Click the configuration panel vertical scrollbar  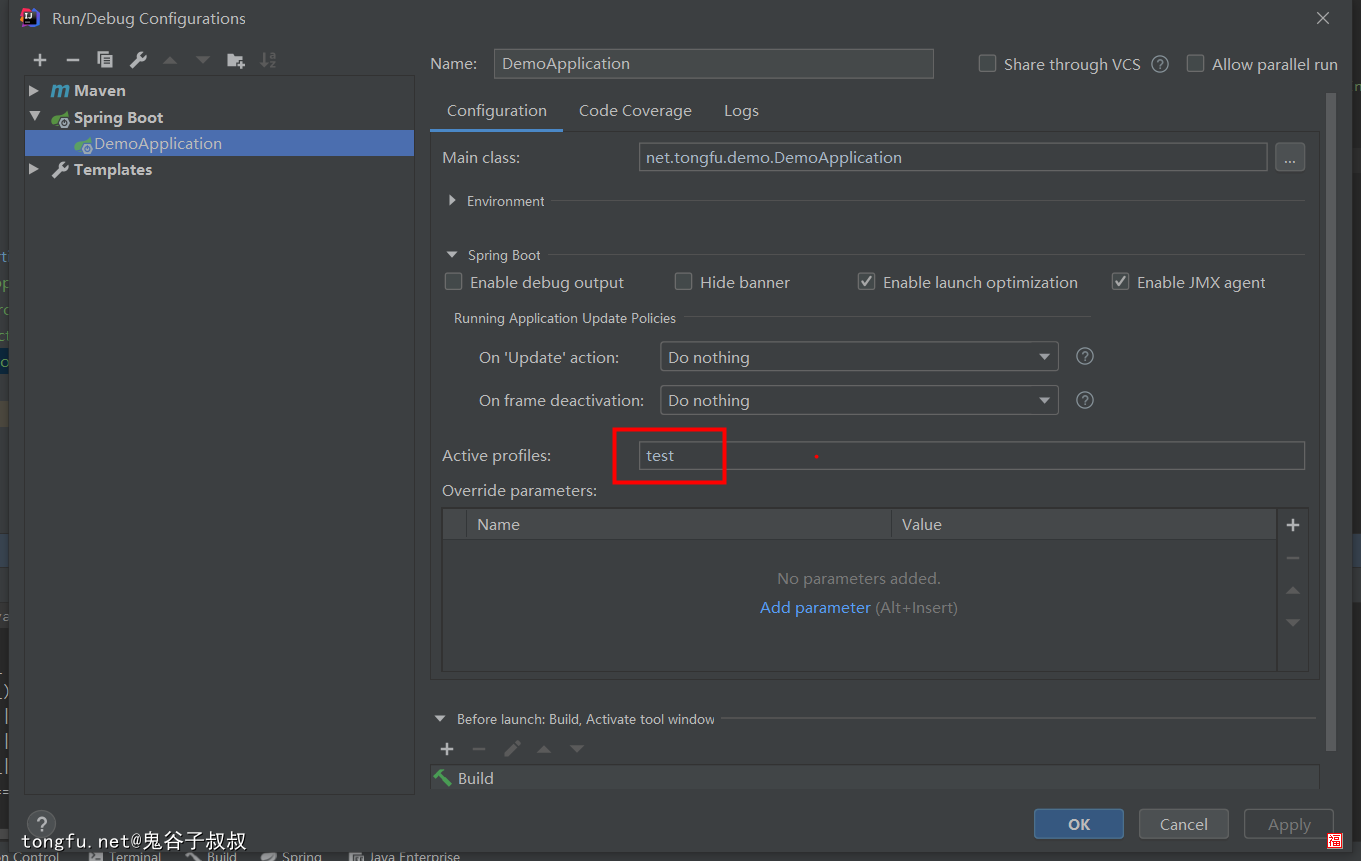(x=1330, y=420)
